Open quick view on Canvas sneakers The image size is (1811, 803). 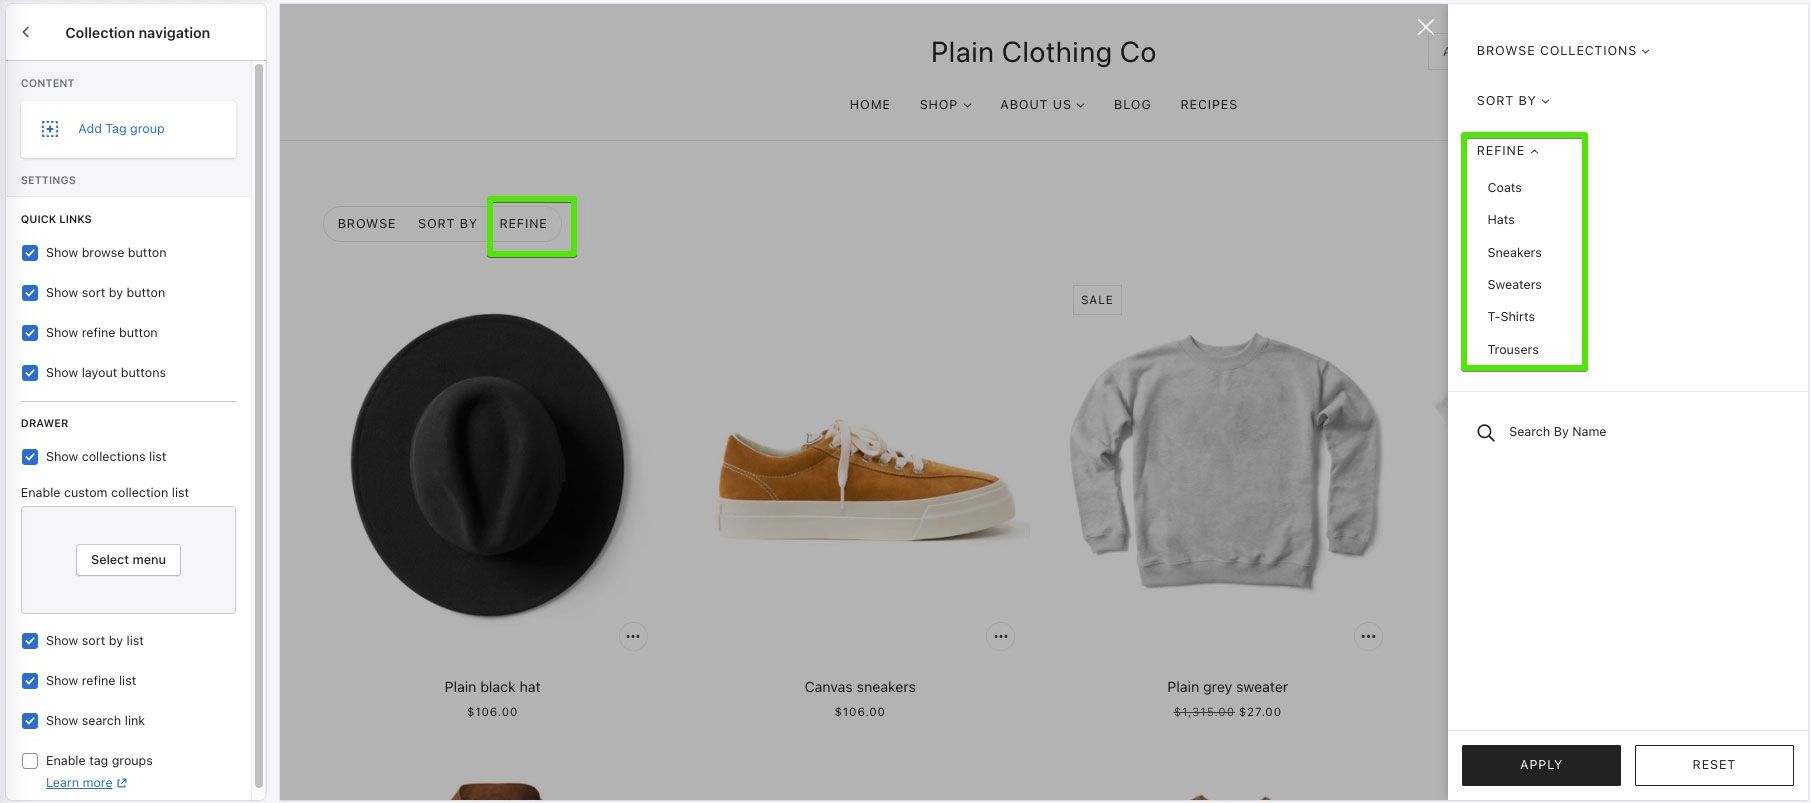pos(1000,636)
